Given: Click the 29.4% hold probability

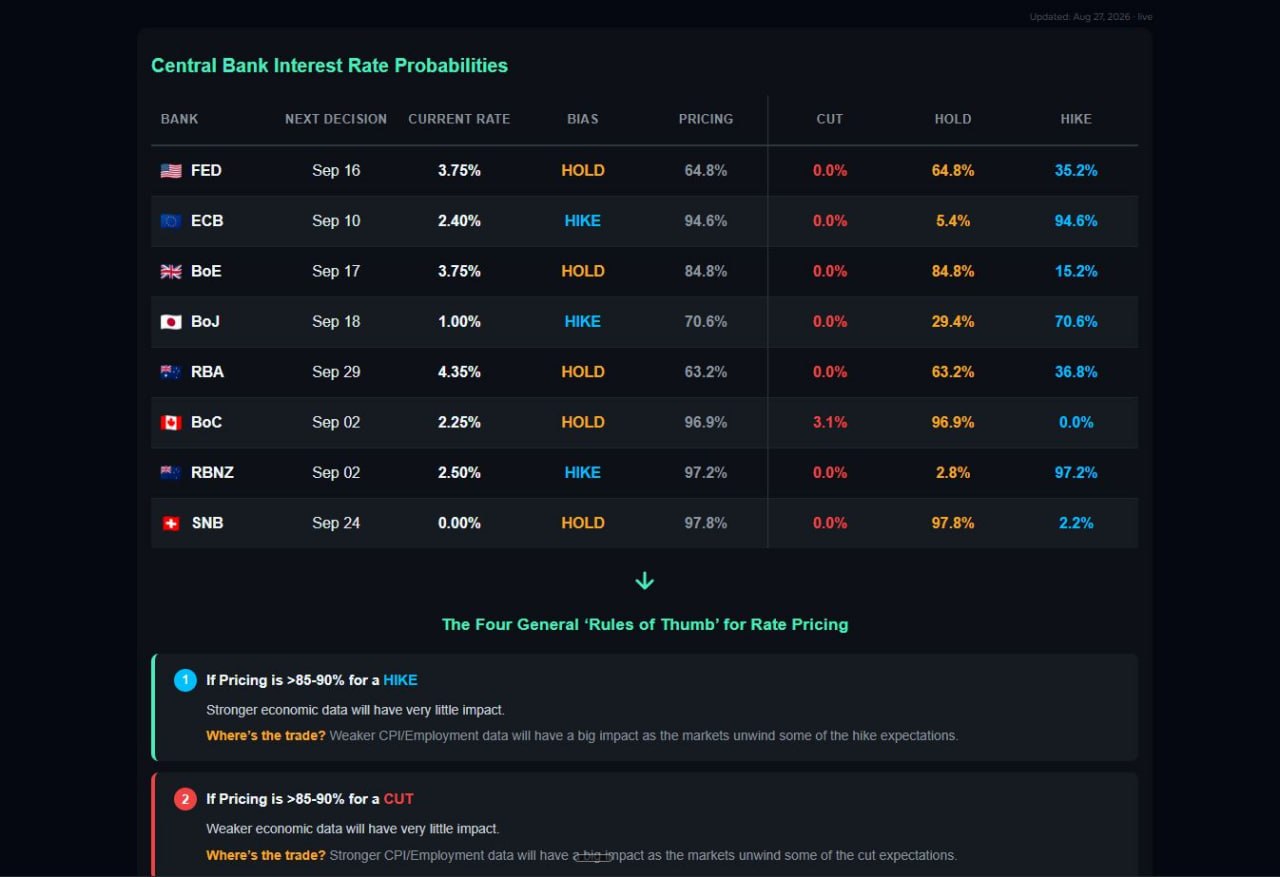Looking at the screenshot, I should 953,322.
